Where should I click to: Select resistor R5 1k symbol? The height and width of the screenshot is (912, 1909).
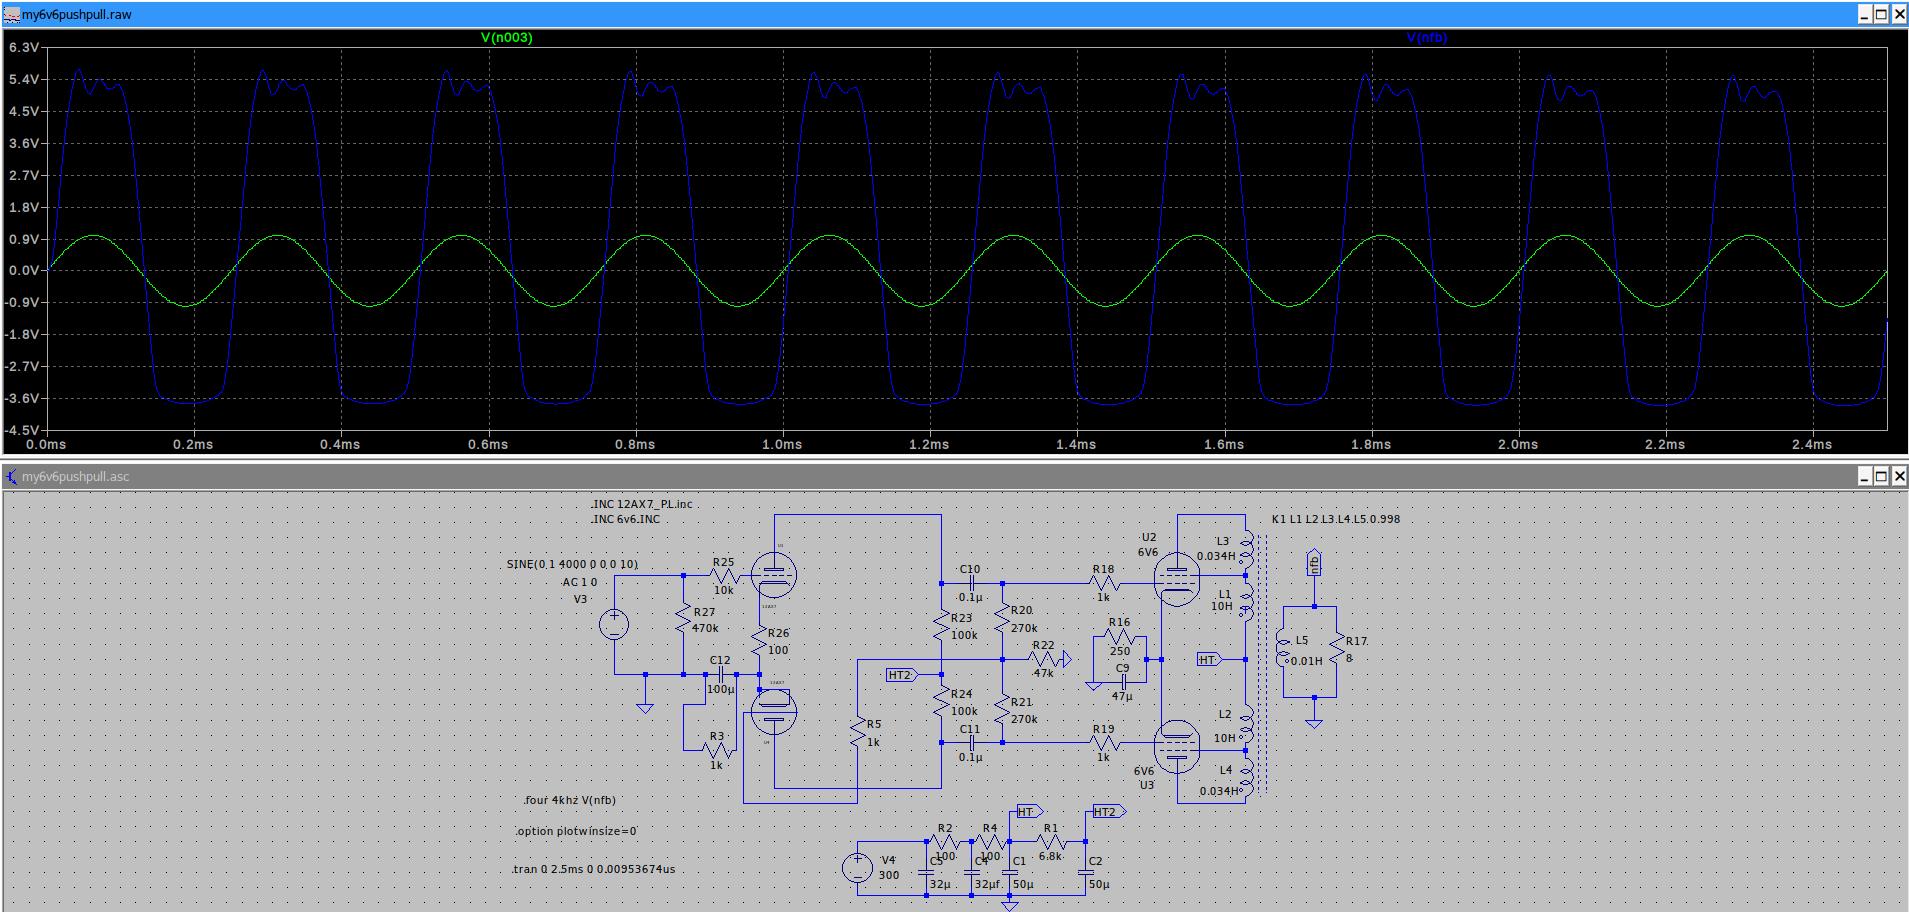857,733
